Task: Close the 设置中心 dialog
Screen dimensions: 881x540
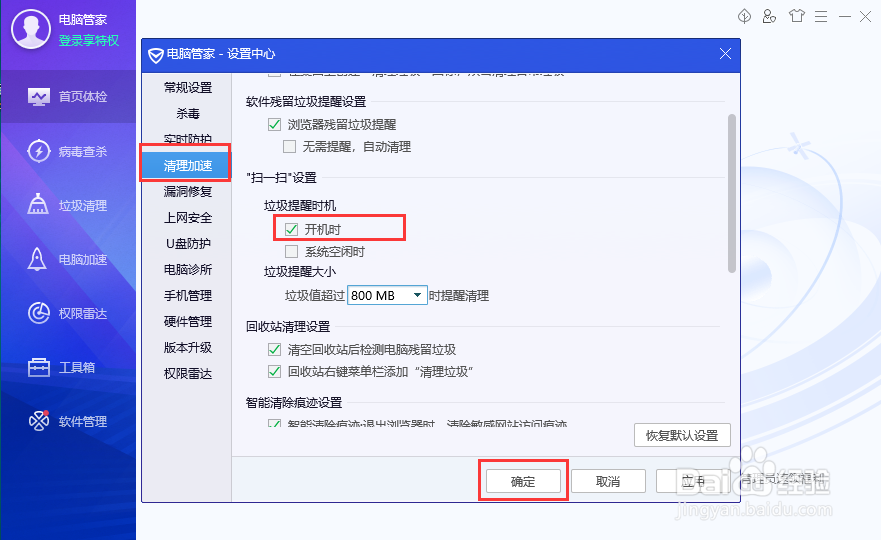Action: pos(725,53)
